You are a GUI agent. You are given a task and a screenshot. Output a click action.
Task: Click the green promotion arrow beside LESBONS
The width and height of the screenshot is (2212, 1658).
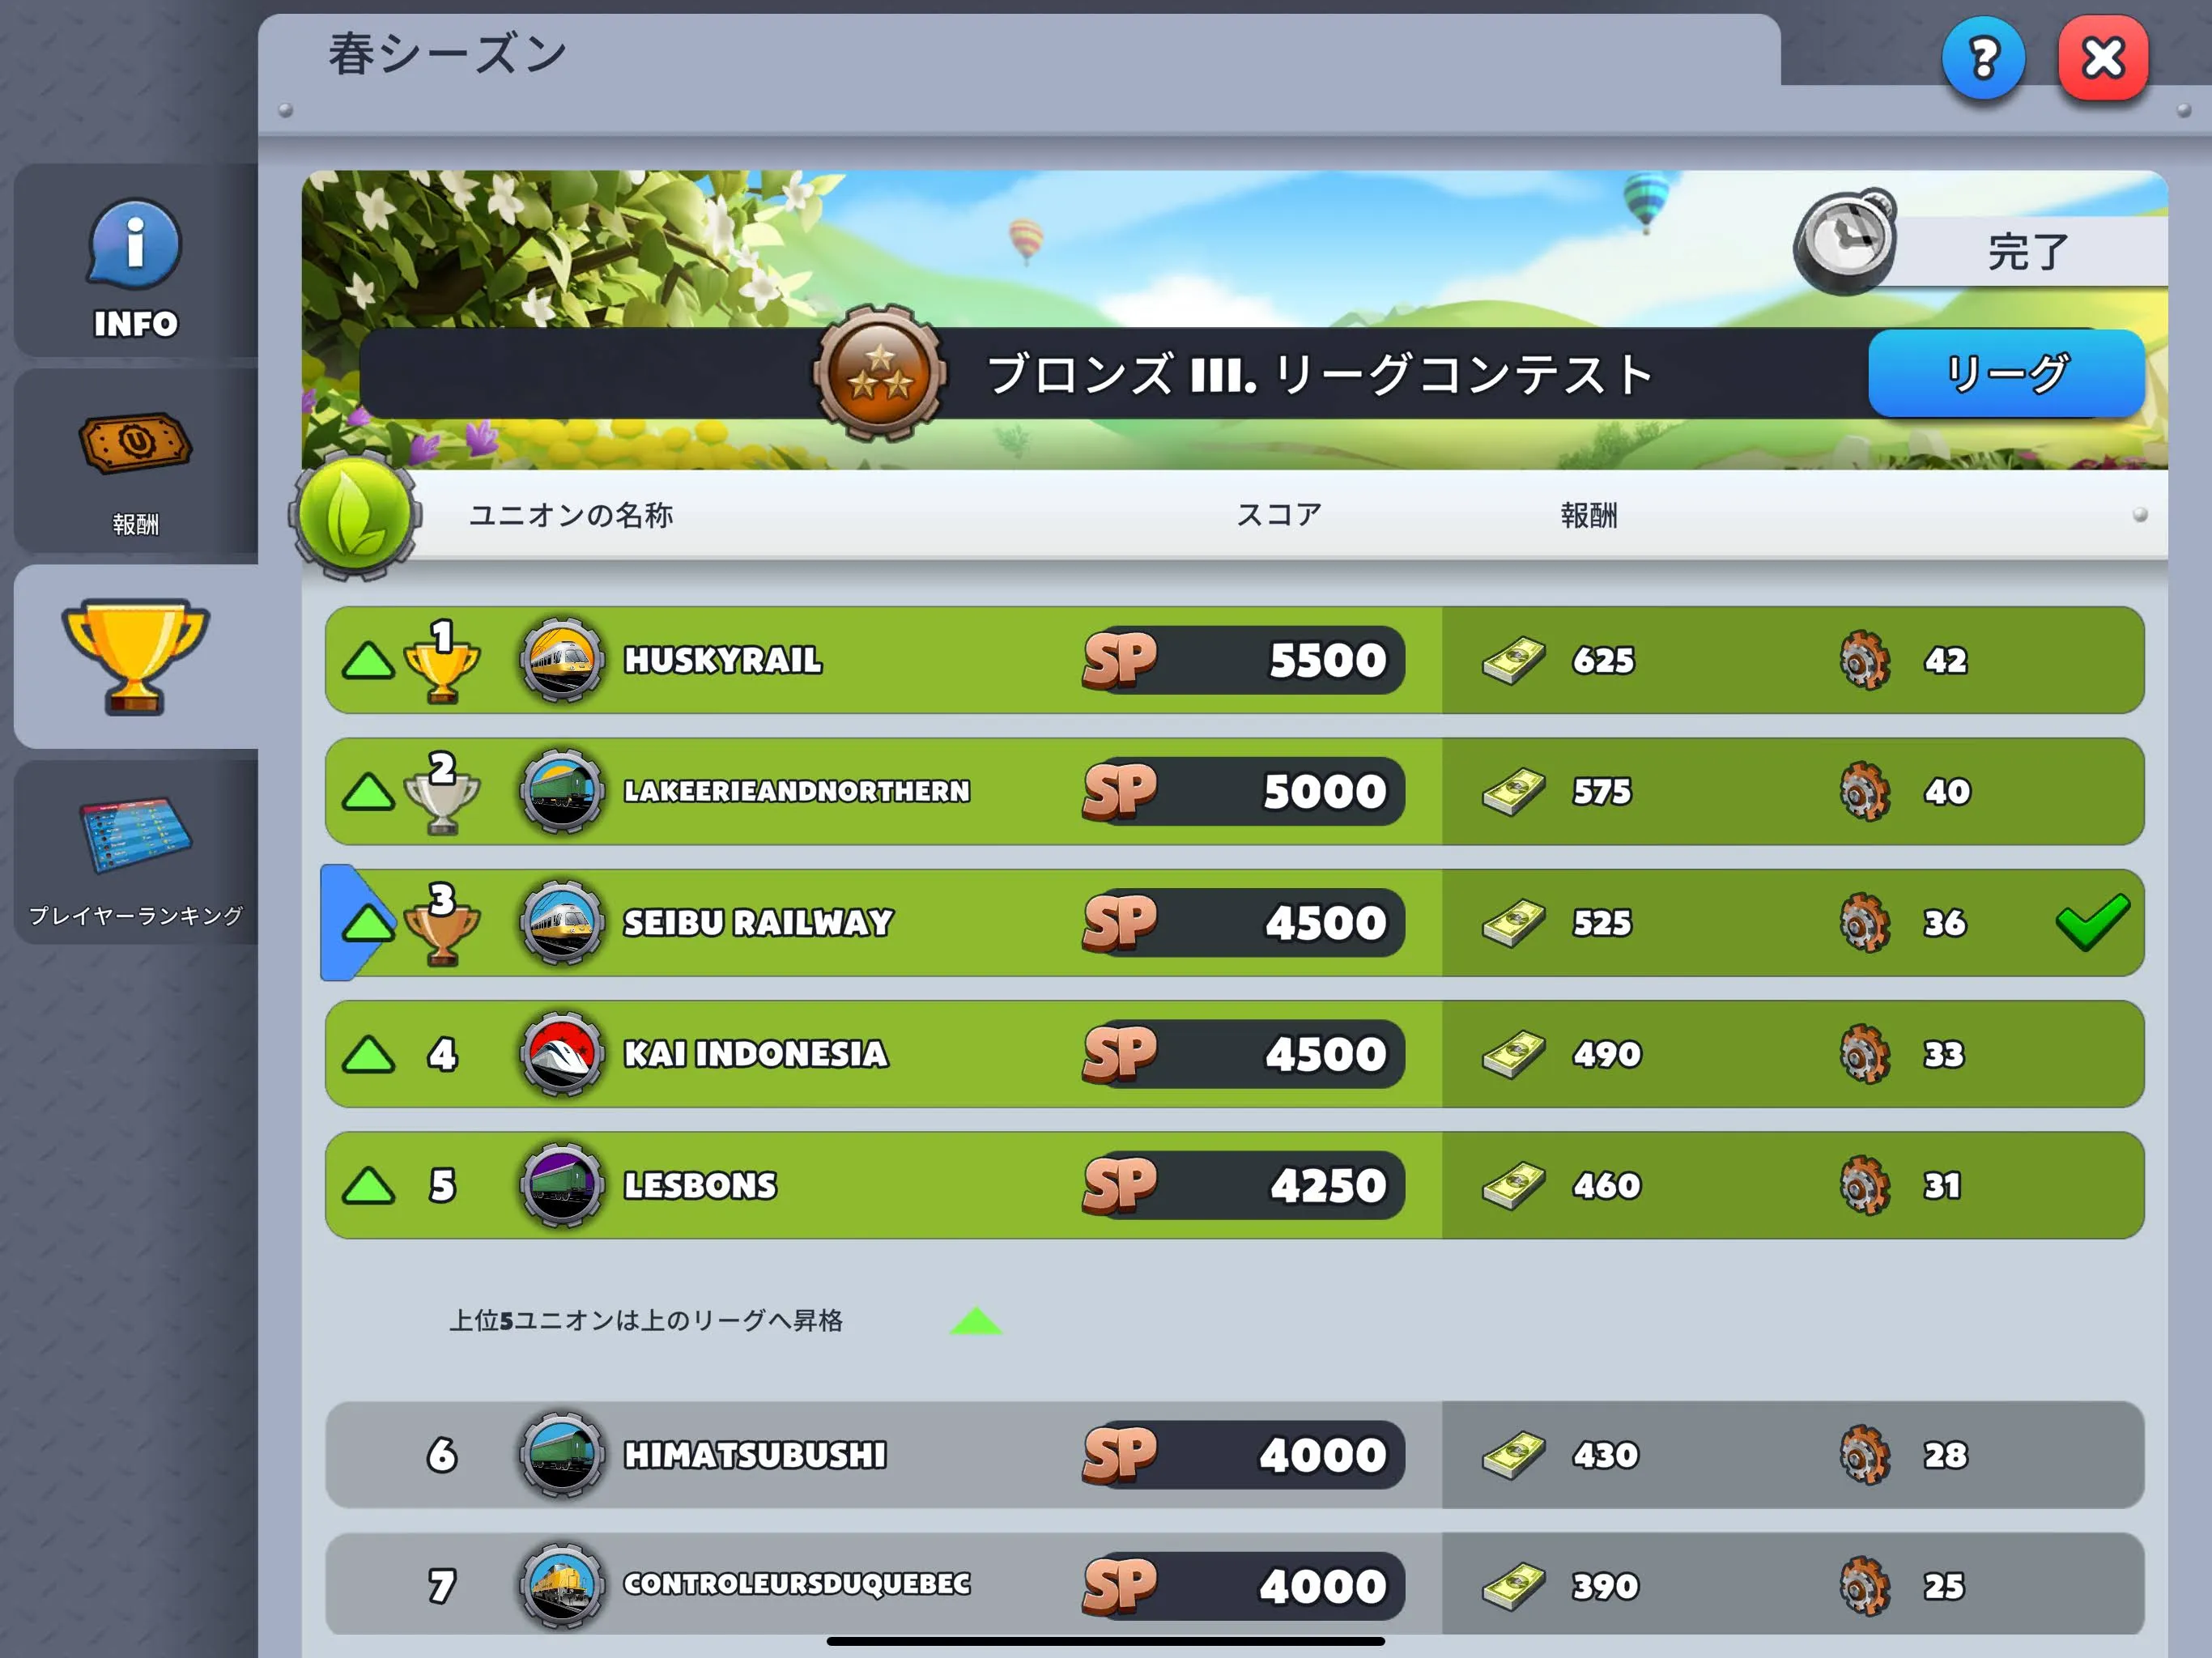click(x=368, y=1186)
